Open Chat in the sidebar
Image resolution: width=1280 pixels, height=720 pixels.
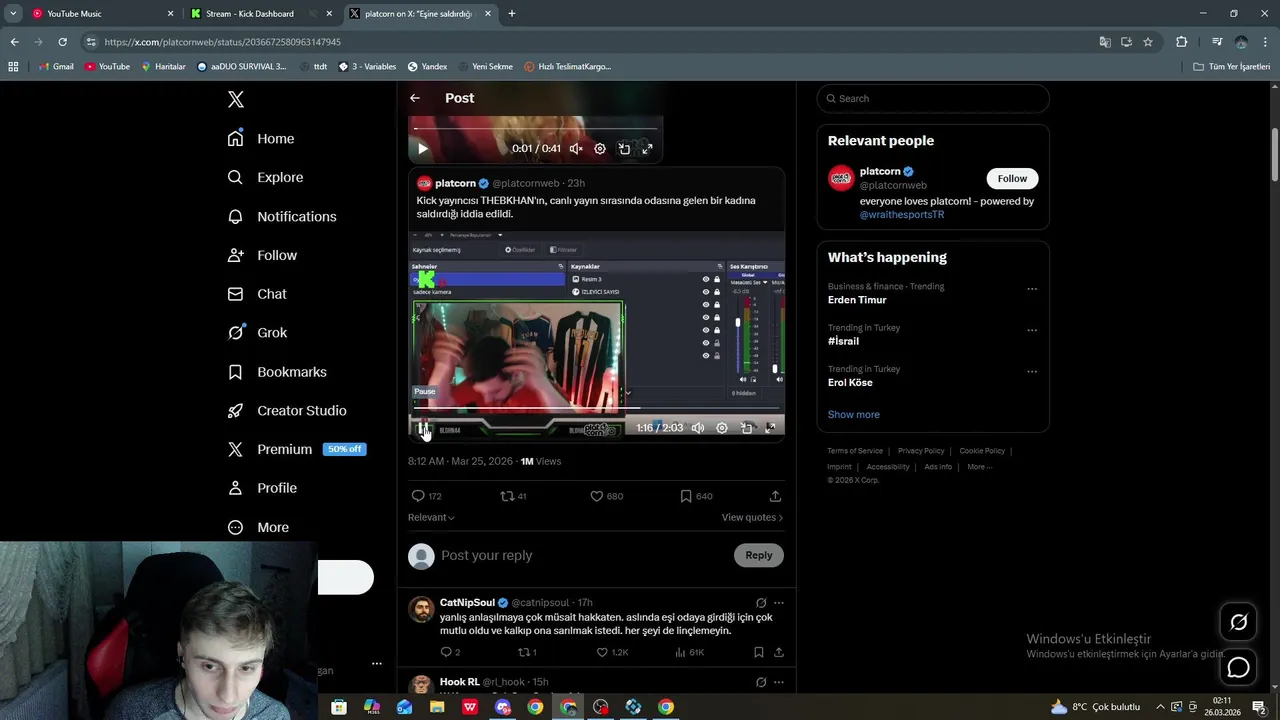(258, 294)
